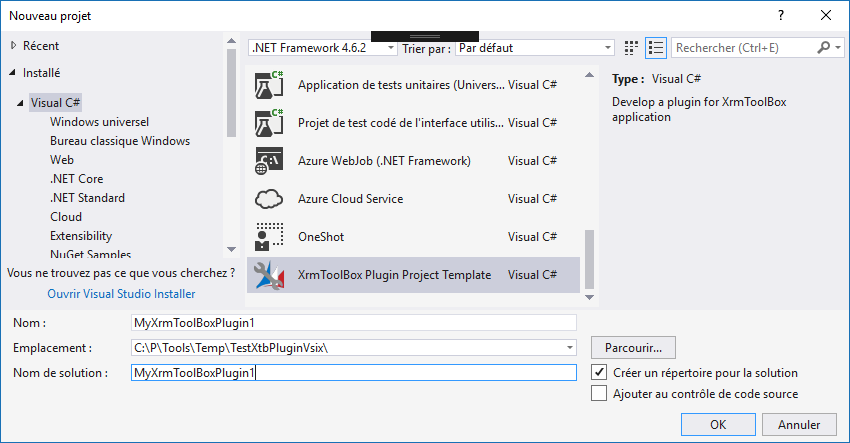Click the search magnifier icon

coord(823,48)
